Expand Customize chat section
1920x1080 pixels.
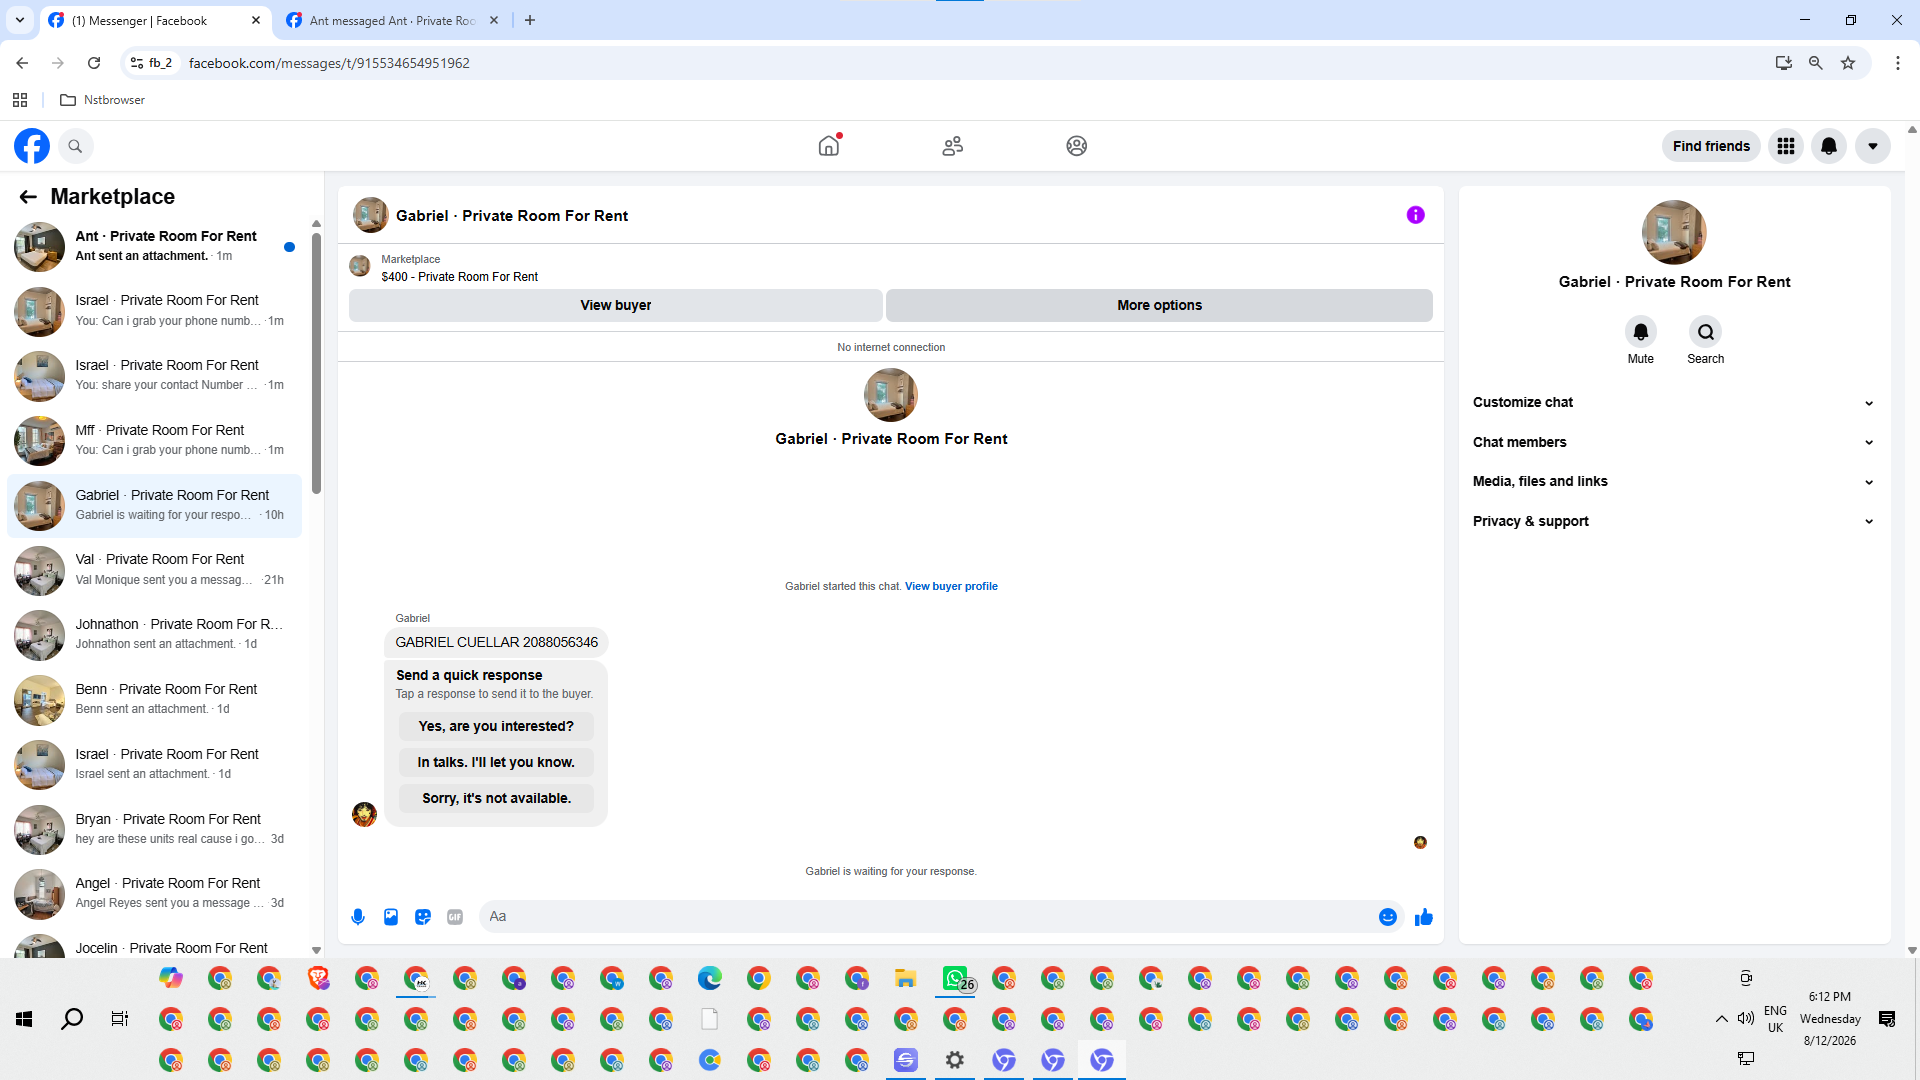point(1674,402)
